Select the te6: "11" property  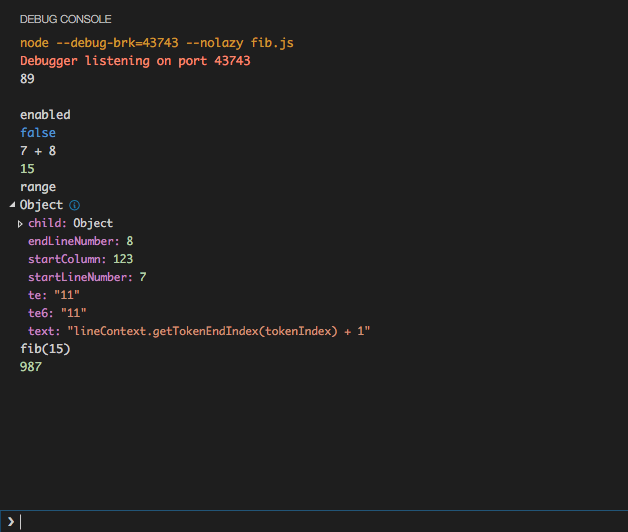point(57,313)
